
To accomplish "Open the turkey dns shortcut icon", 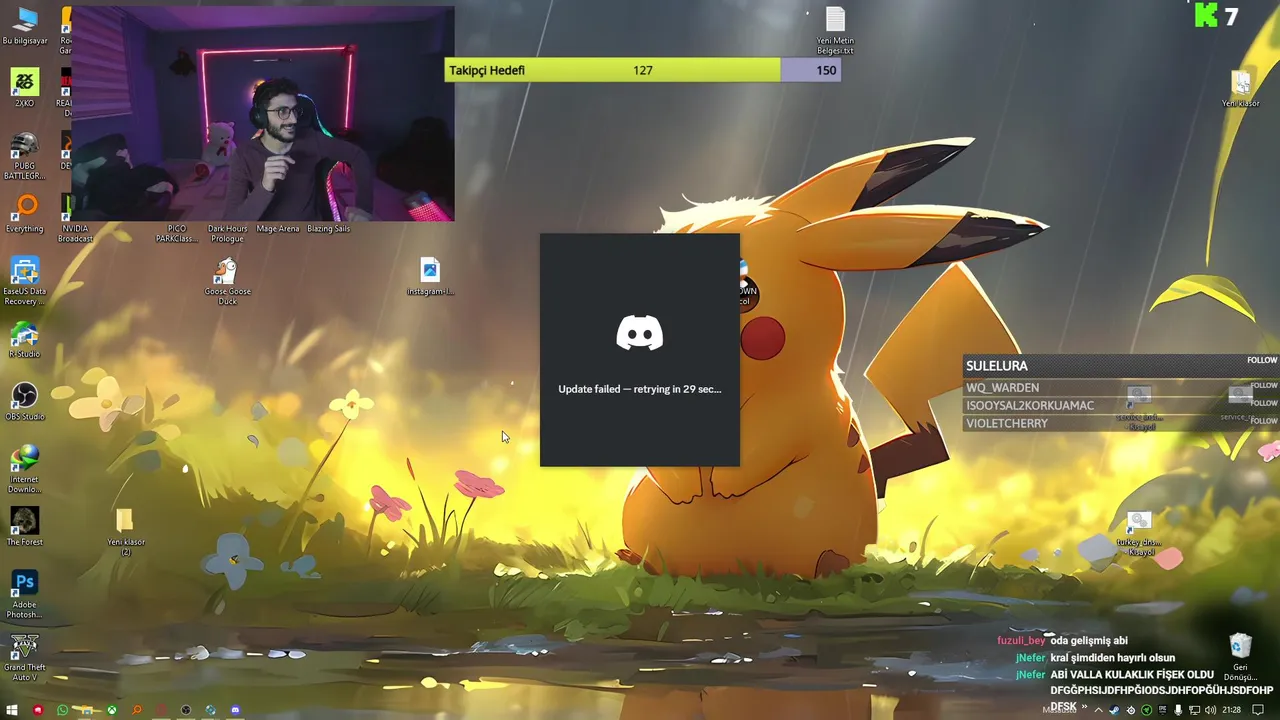I will [1140, 534].
